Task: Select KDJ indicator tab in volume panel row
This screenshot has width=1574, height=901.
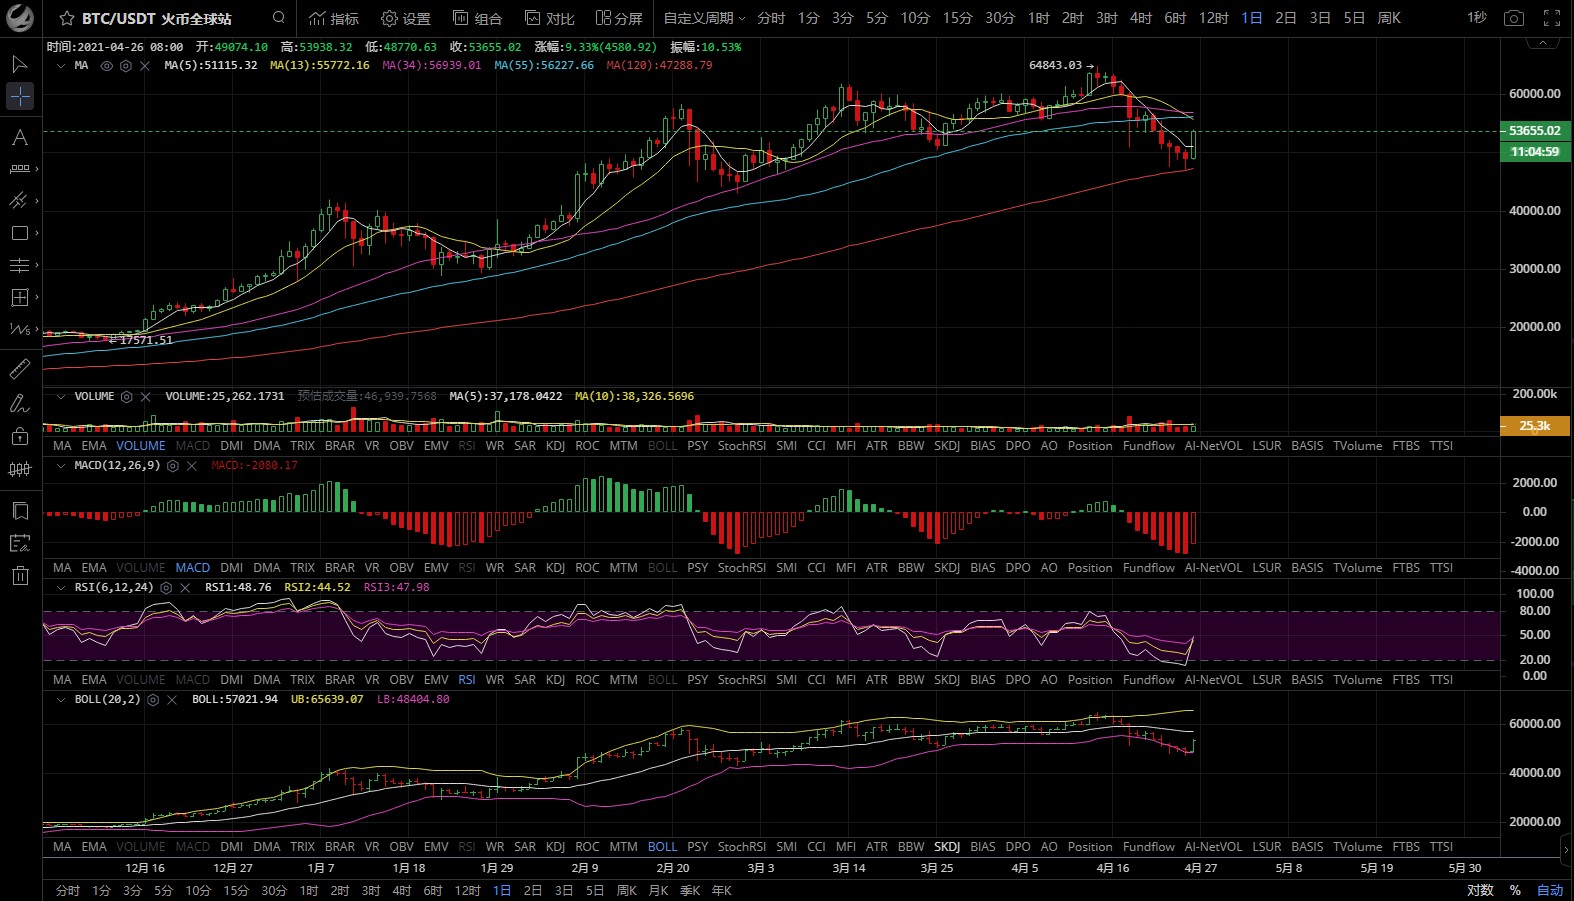Action: [x=555, y=446]
